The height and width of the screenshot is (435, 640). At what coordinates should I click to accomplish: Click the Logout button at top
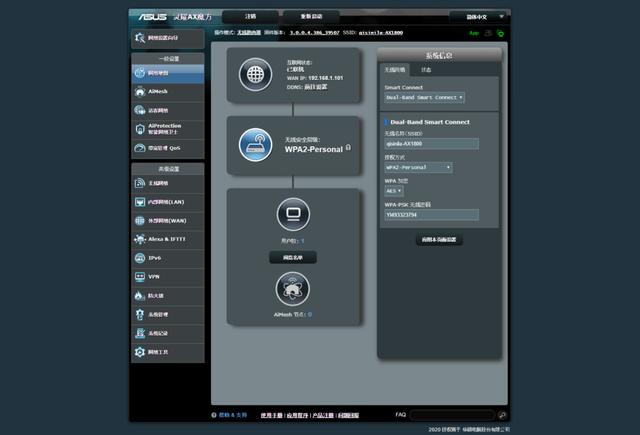tap(251, 16)
